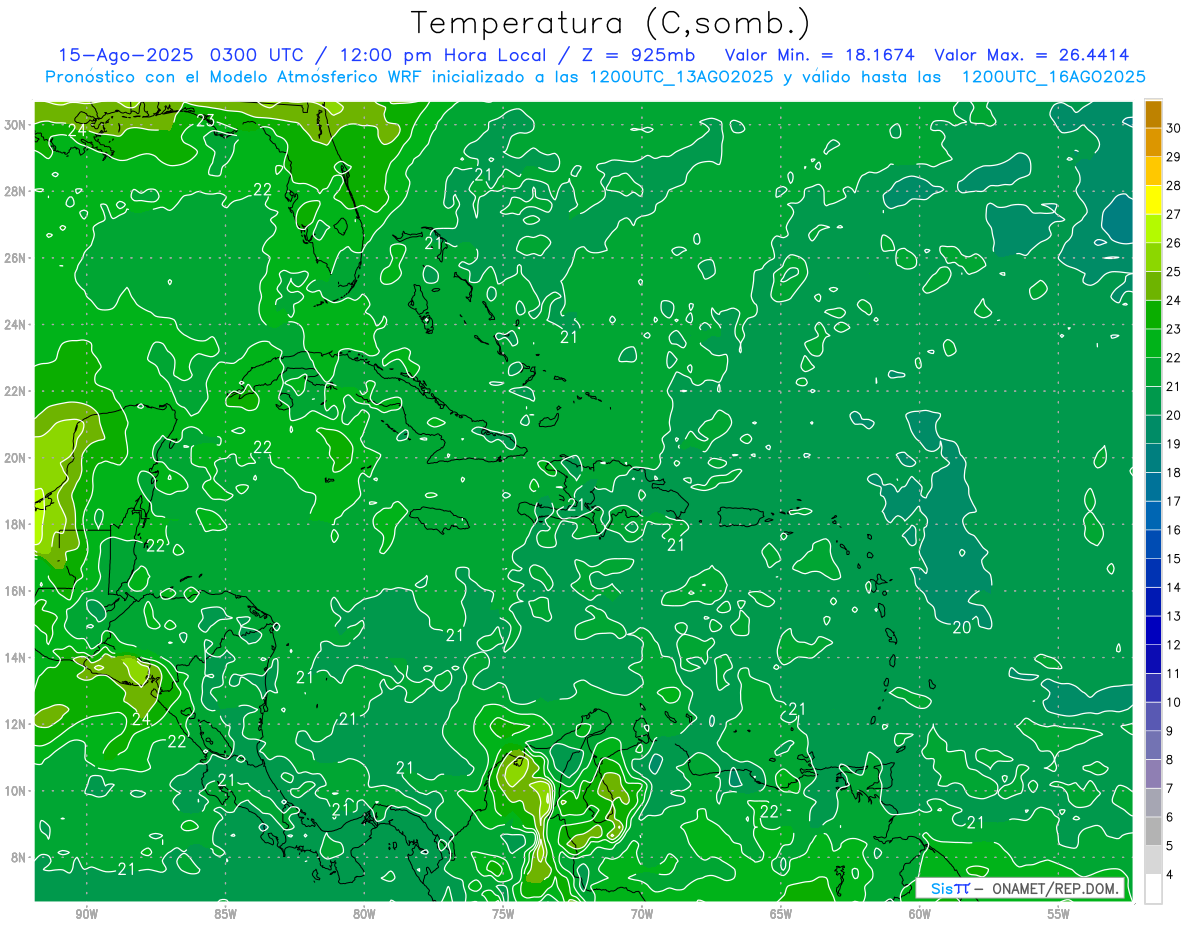Pick the yellow swatch between 27 and 28

pos(1153,200)
